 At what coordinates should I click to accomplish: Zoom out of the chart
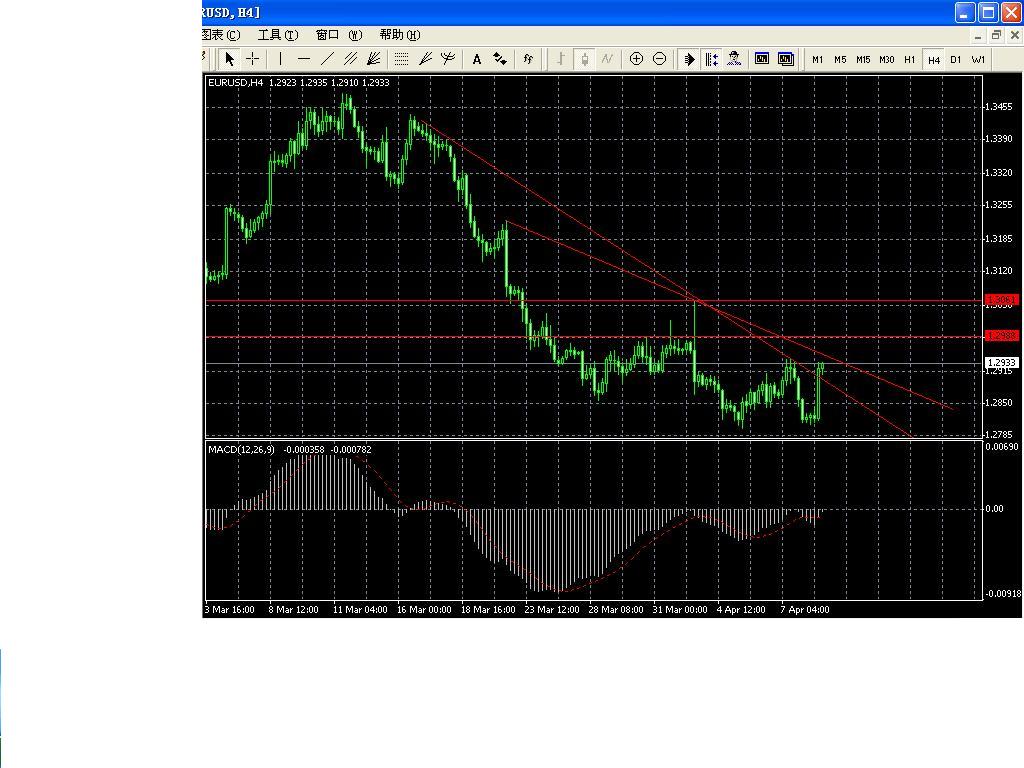(660, 59)
